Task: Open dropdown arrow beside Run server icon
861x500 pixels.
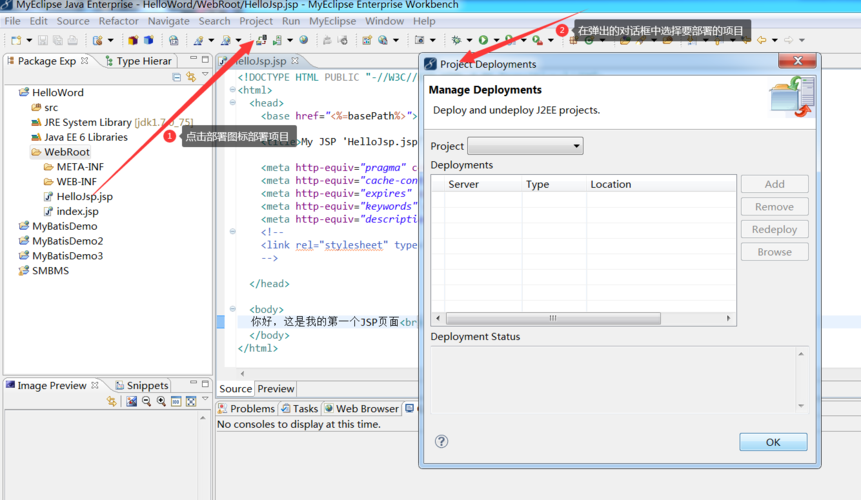Action: click(290, 40)
